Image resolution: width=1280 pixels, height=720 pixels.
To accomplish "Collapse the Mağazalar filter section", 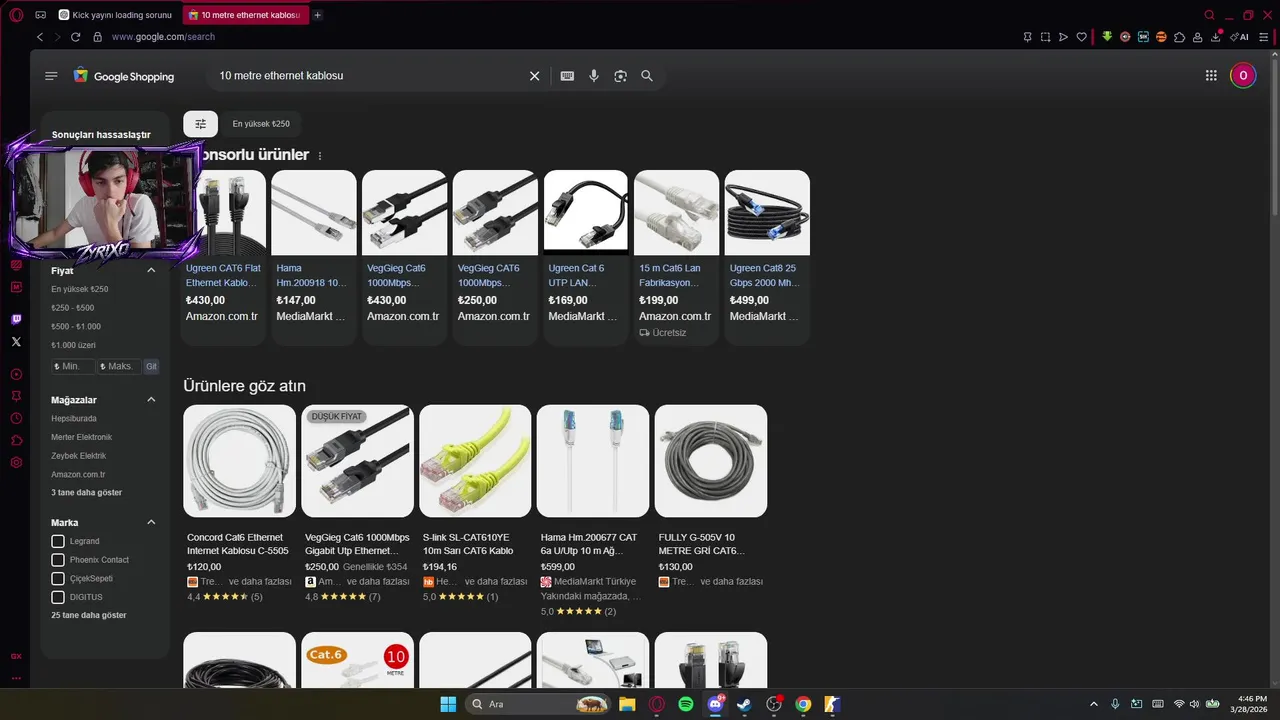I will [x=152, y=400].
